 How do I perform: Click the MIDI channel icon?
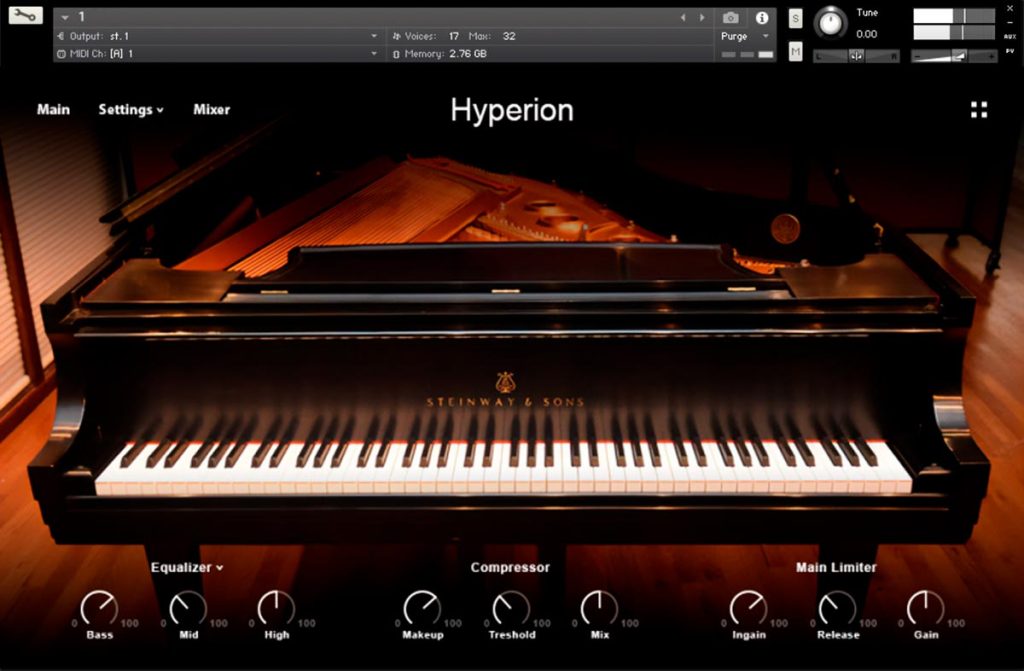point(61,54)
